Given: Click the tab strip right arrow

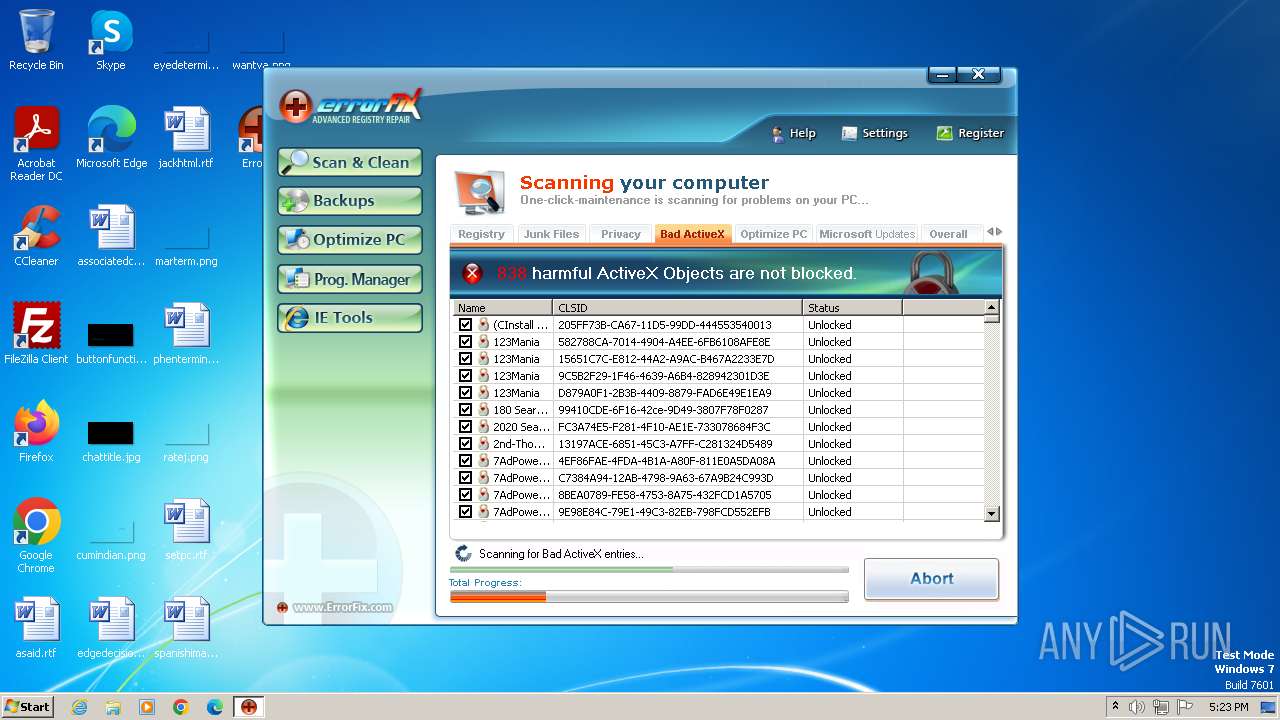Looking at the screenshot, I should [998, 232].
